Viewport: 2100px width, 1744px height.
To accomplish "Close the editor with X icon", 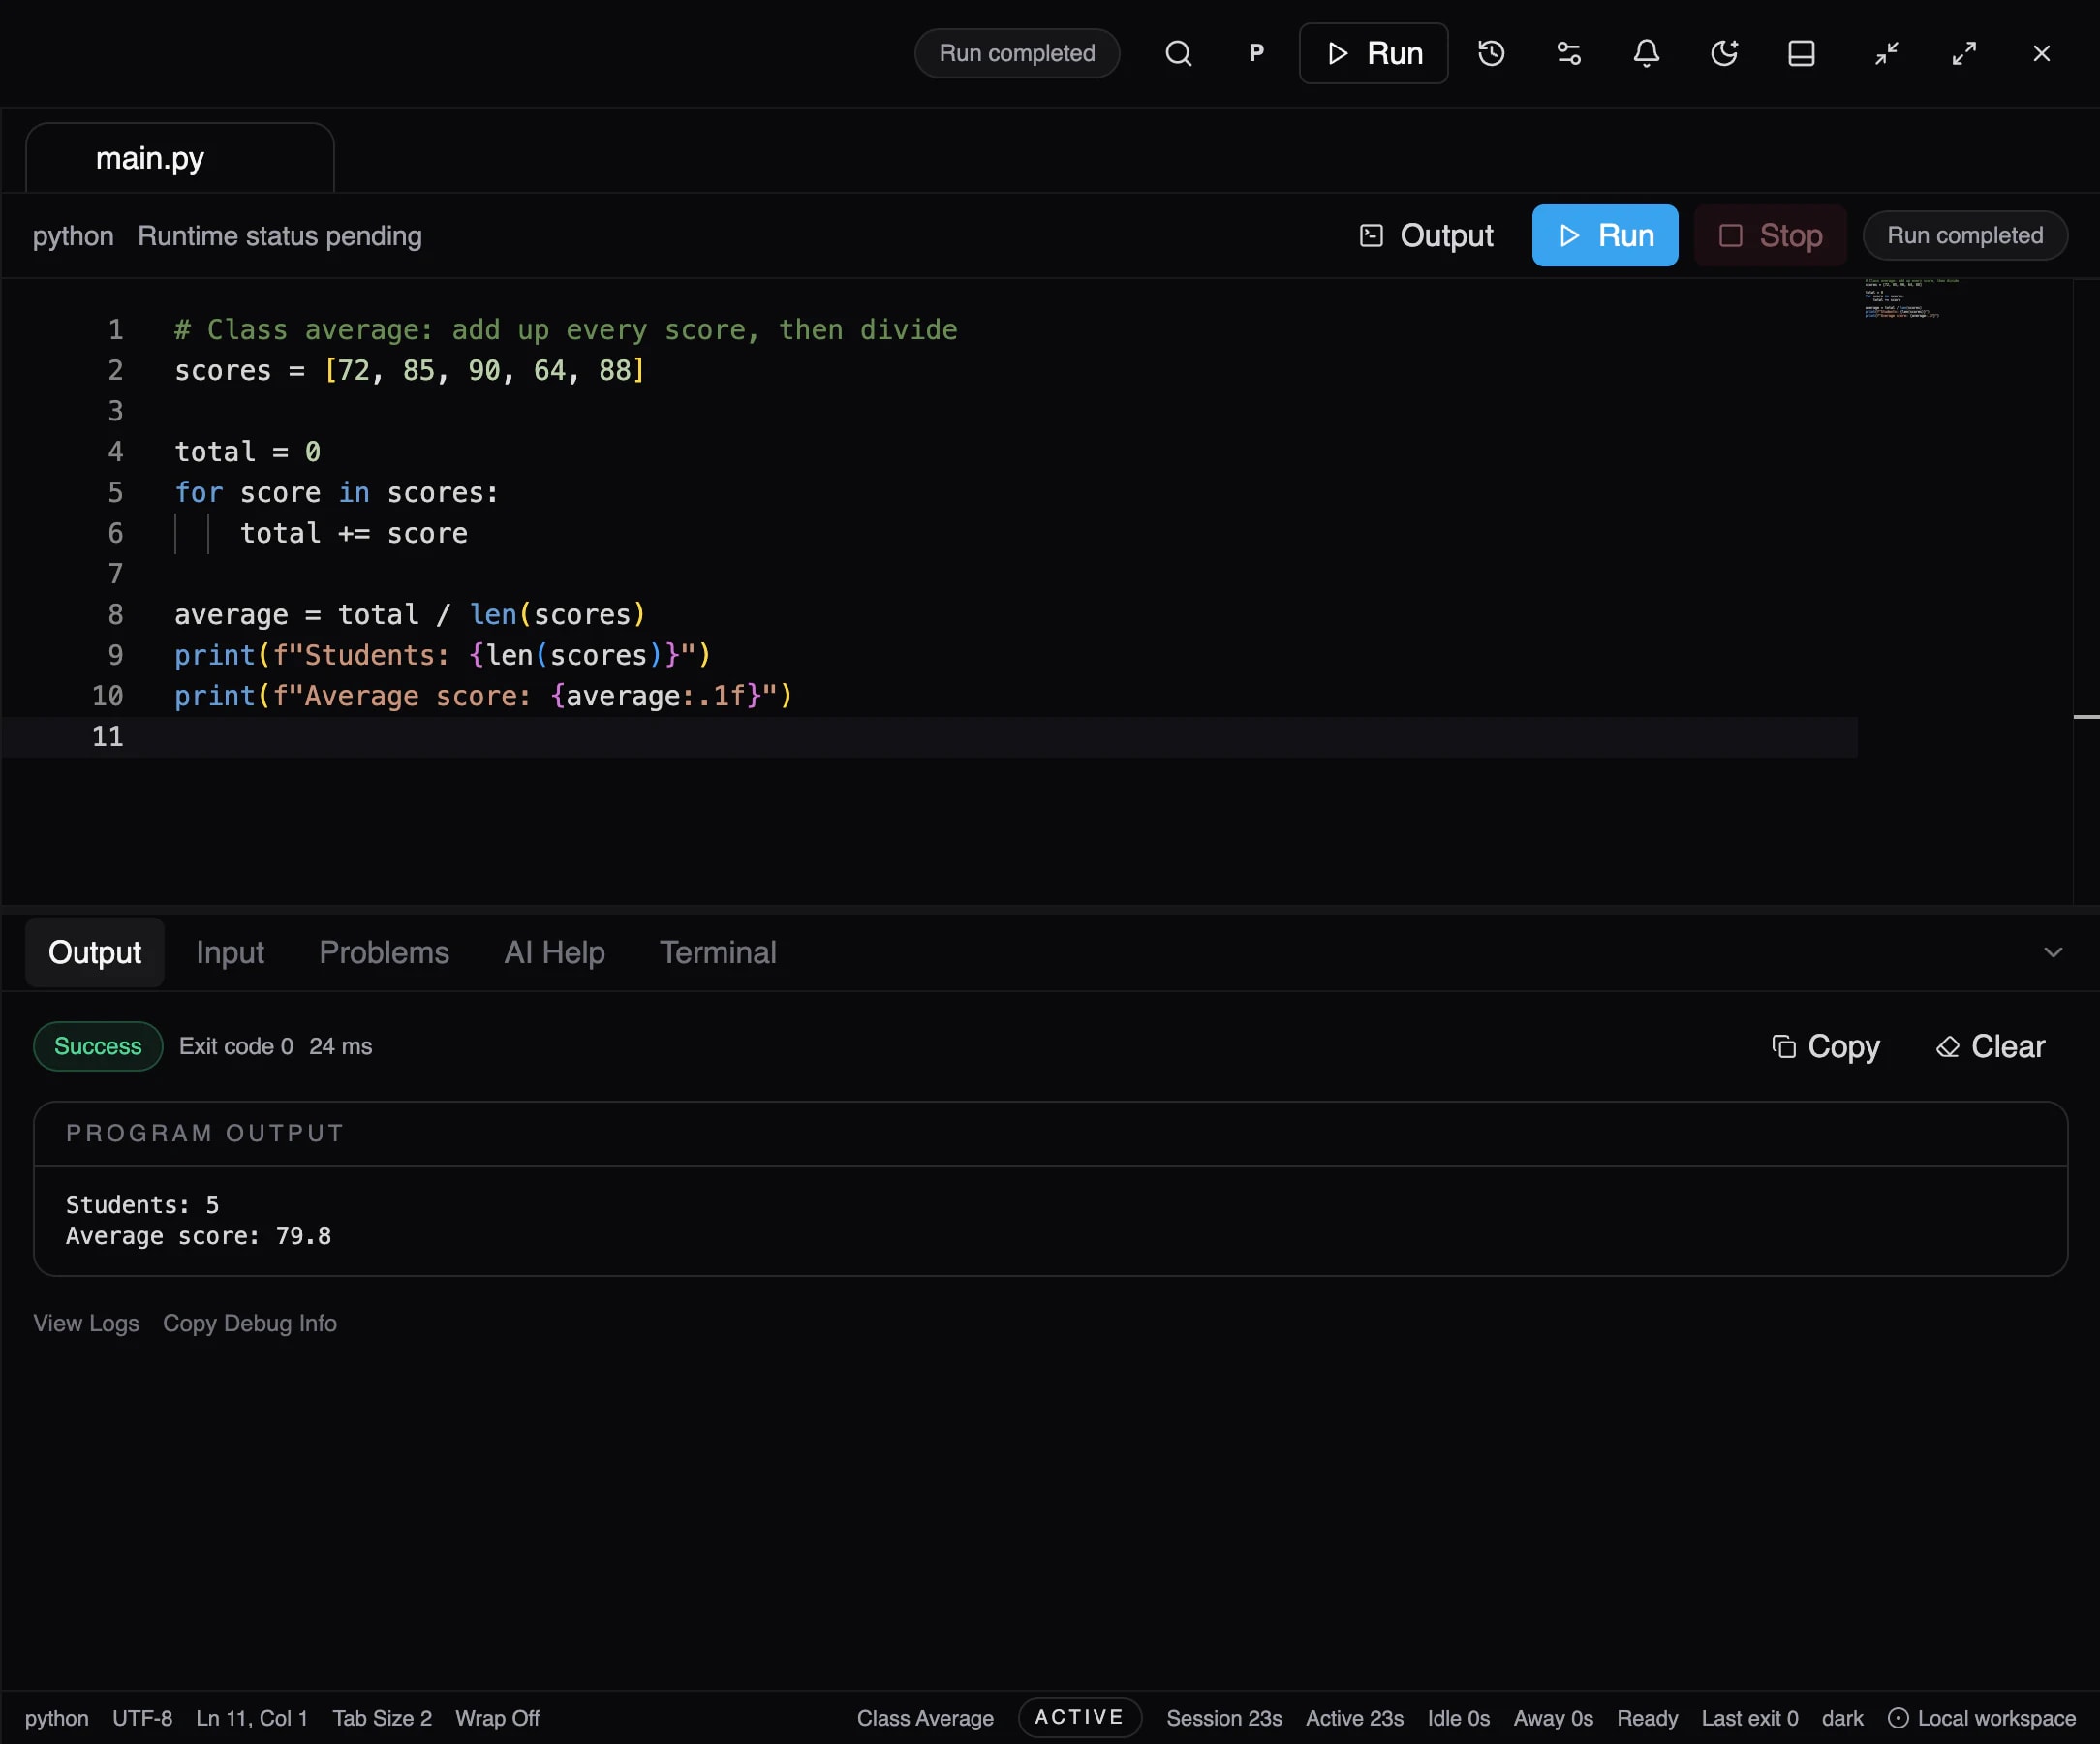I will click(x=2042, y=53).
